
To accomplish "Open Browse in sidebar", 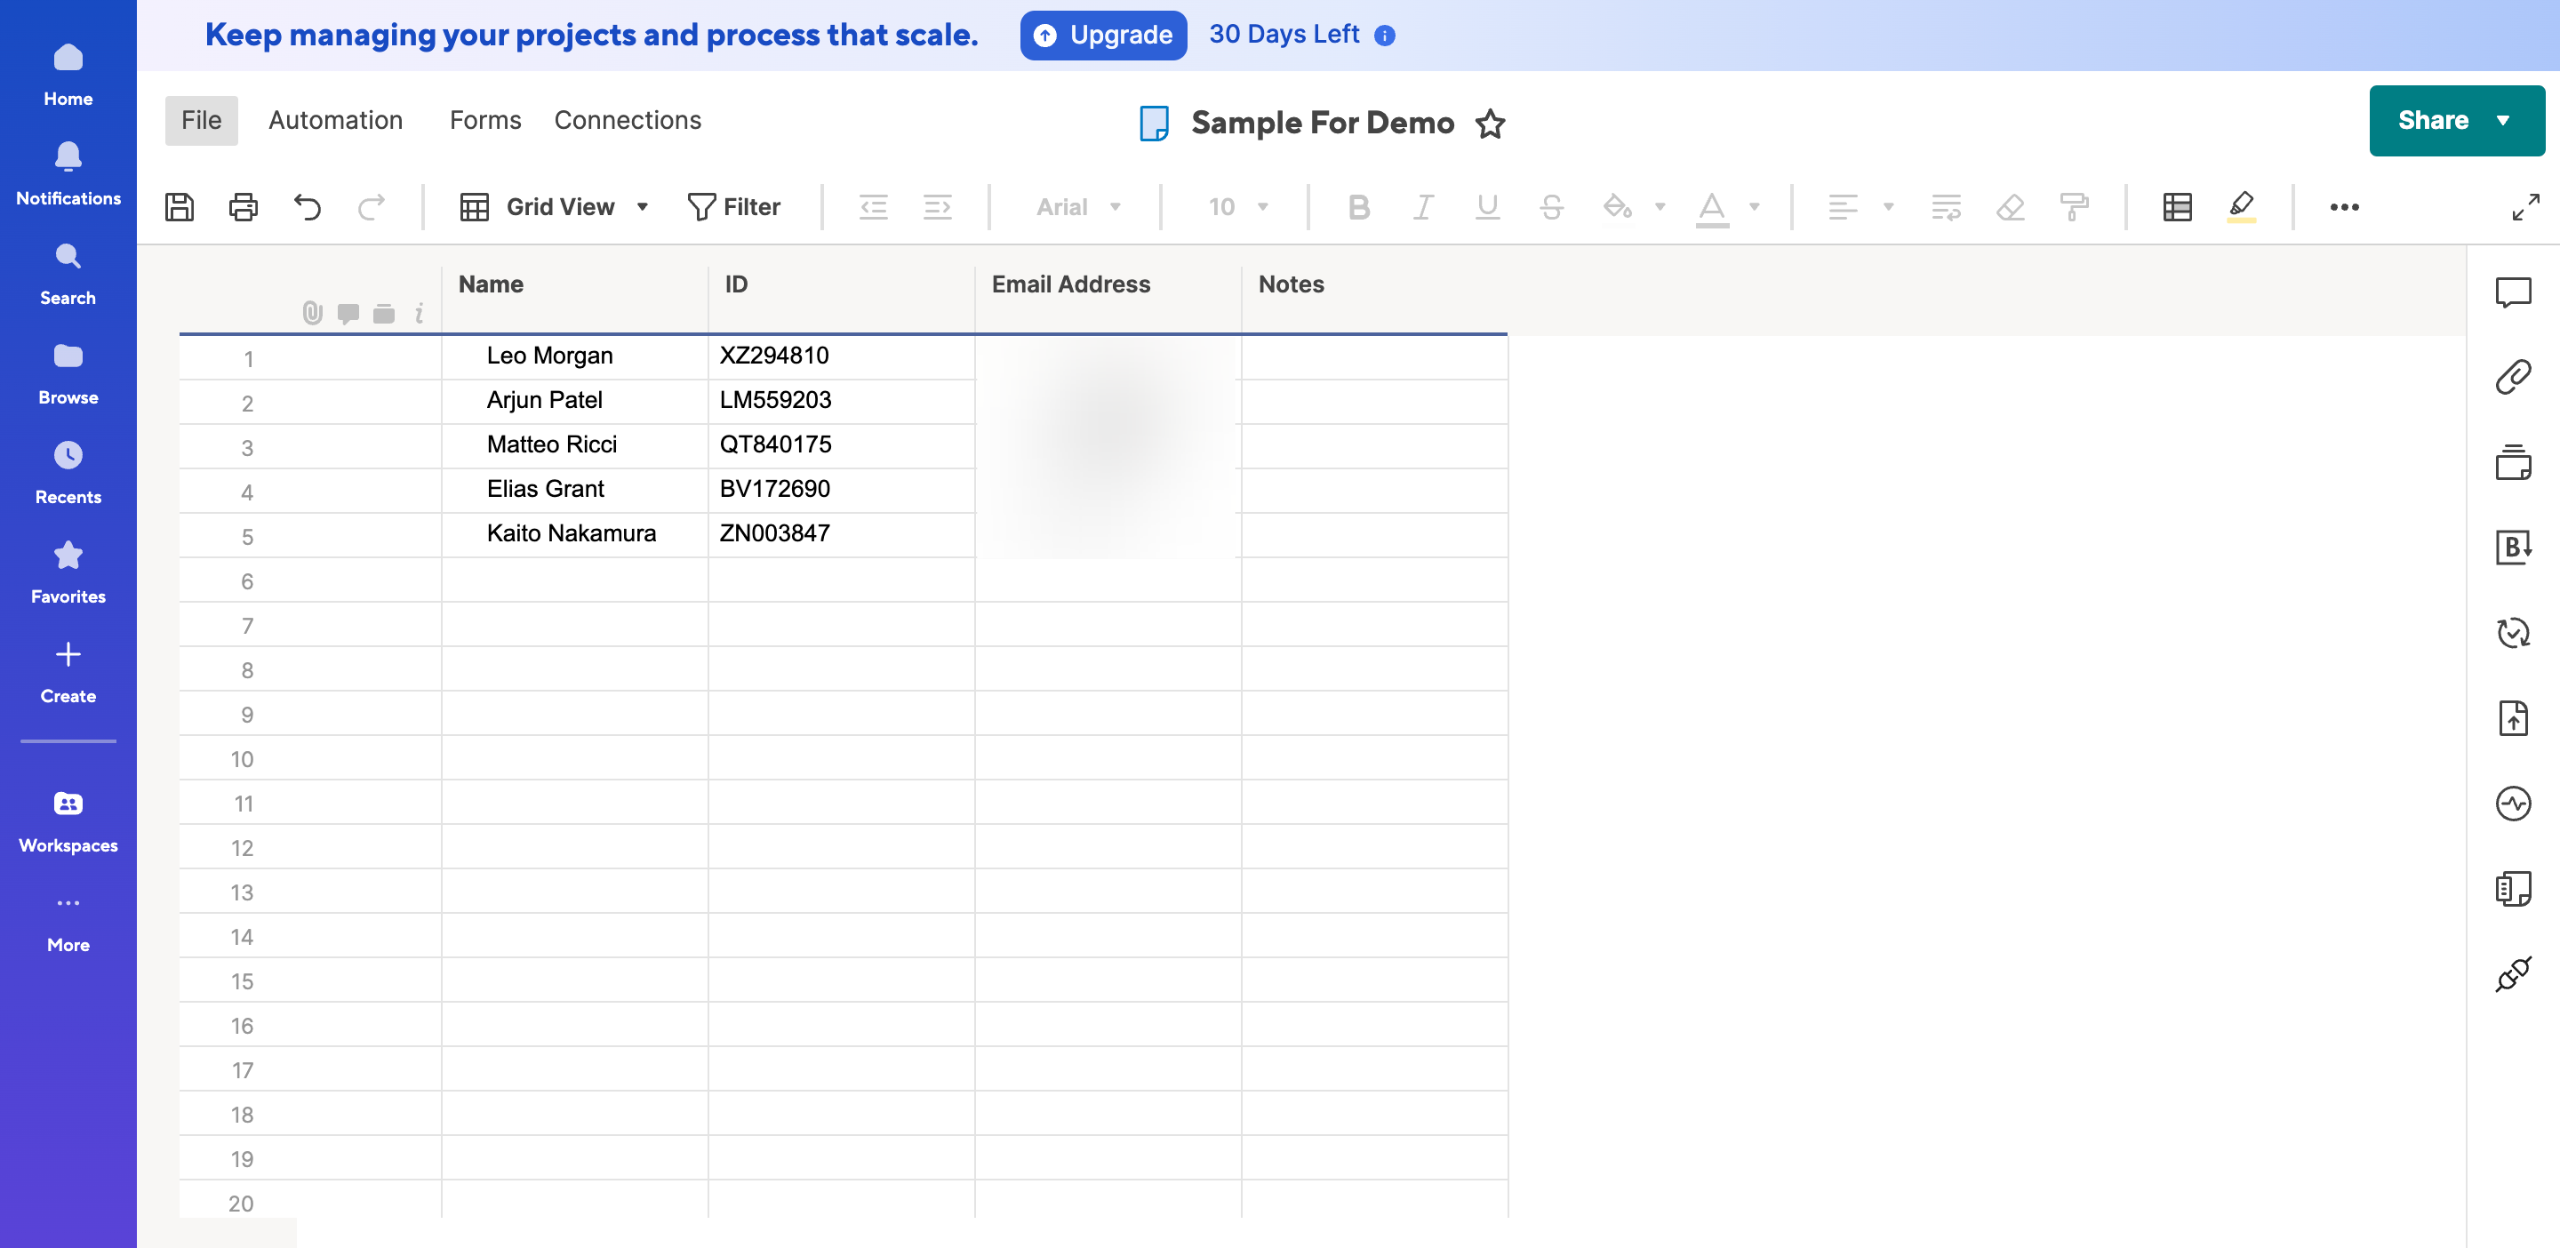I will tap(68, 372).
